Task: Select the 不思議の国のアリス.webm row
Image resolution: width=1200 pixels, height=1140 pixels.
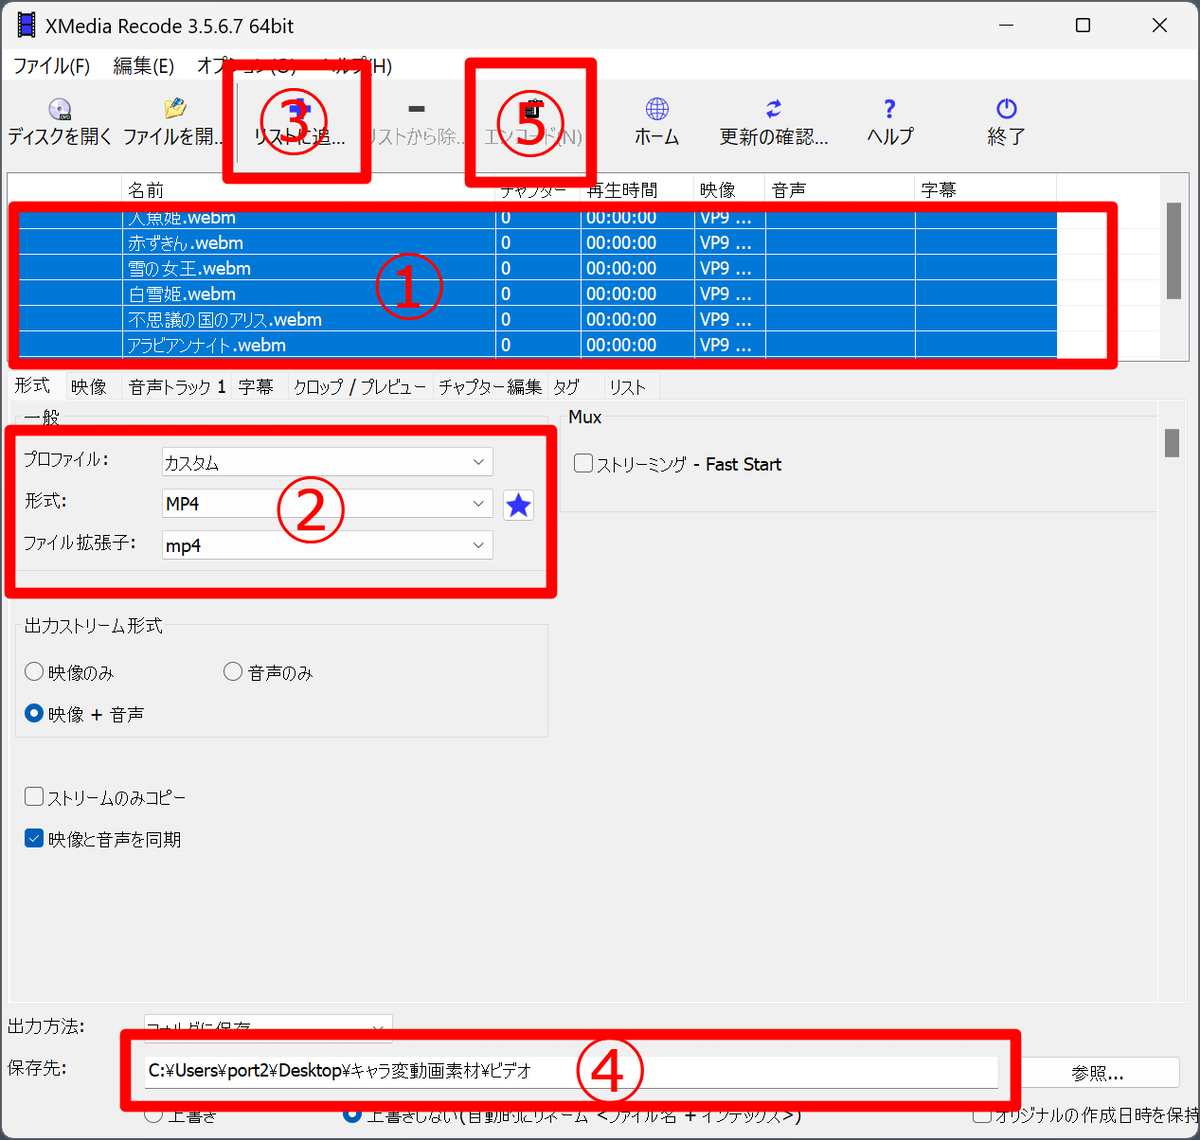Action: coord(538,320)
